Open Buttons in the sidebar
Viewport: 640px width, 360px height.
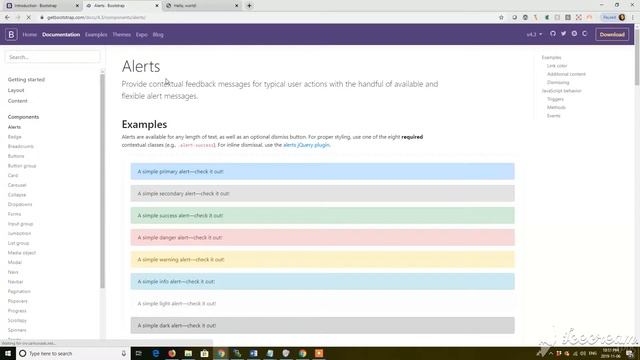click(16, 156)
